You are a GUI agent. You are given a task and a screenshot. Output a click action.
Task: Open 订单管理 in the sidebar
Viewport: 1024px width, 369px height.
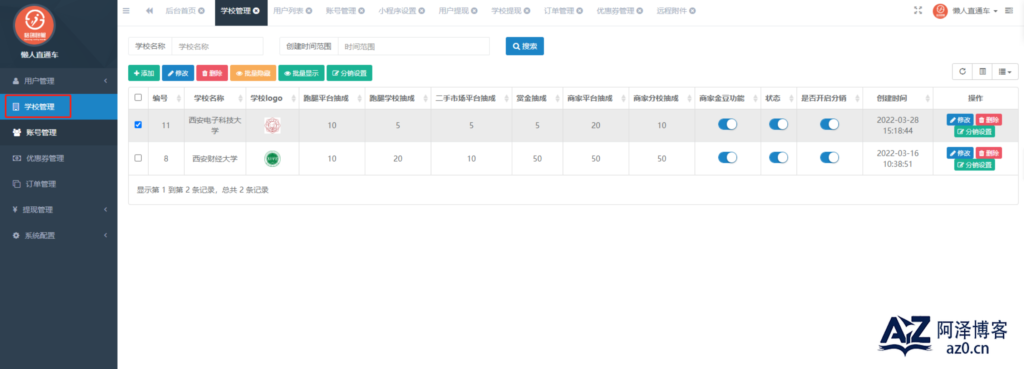tap(59, 184)
